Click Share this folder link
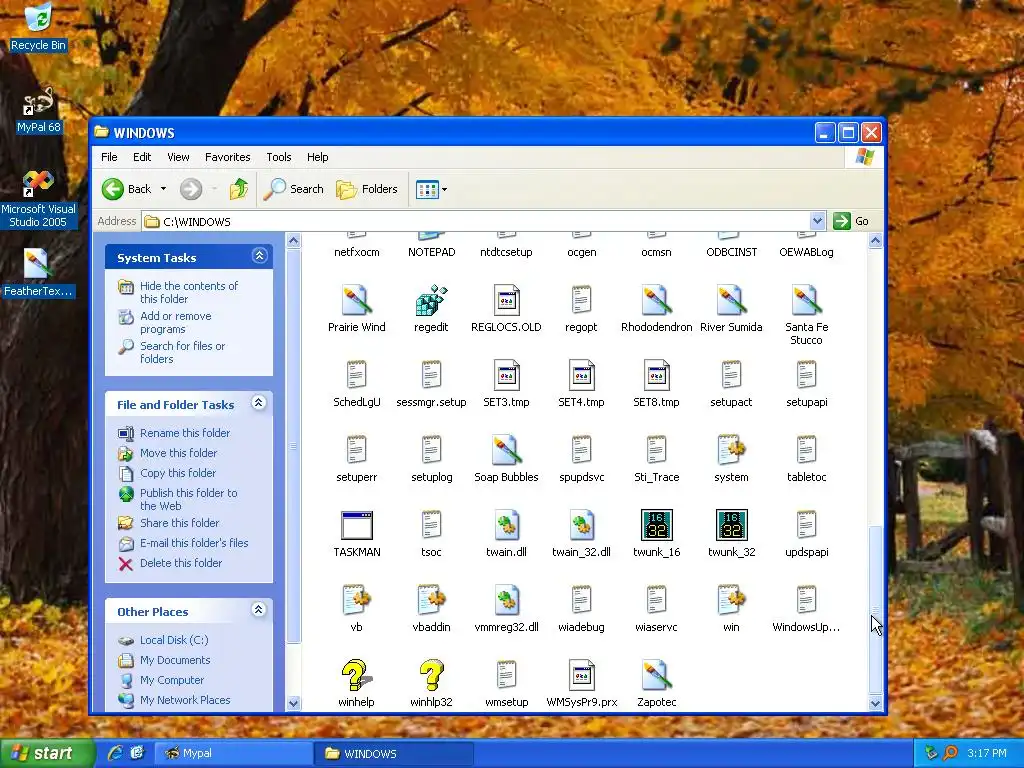 [180, 523]
